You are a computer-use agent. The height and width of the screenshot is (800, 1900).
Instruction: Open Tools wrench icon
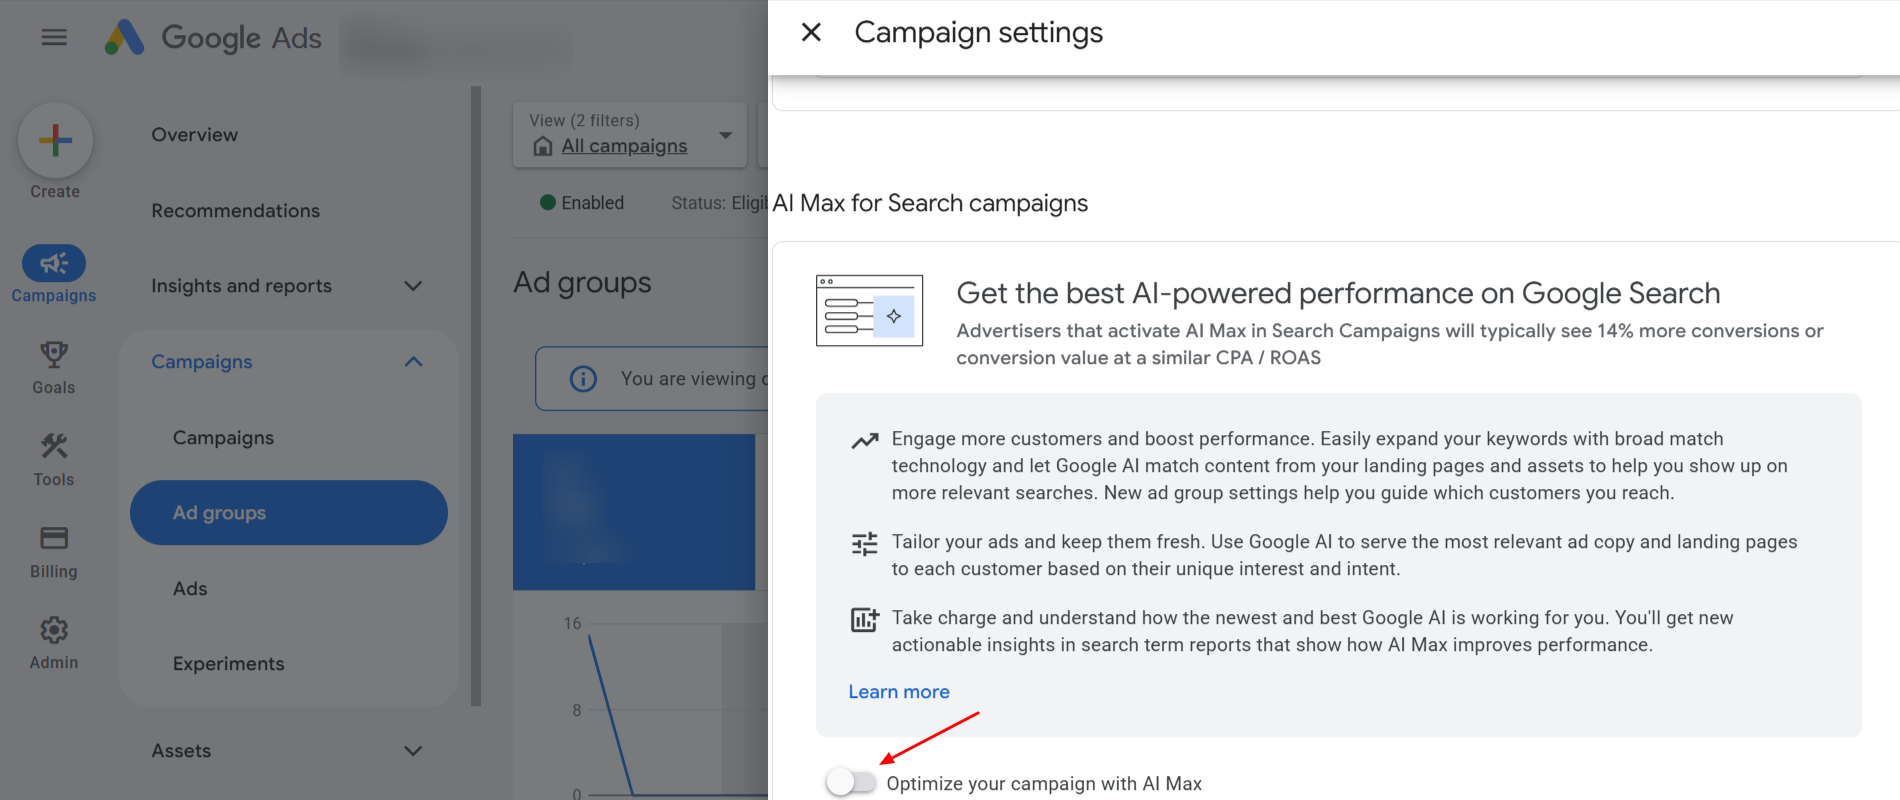point(54,447)
